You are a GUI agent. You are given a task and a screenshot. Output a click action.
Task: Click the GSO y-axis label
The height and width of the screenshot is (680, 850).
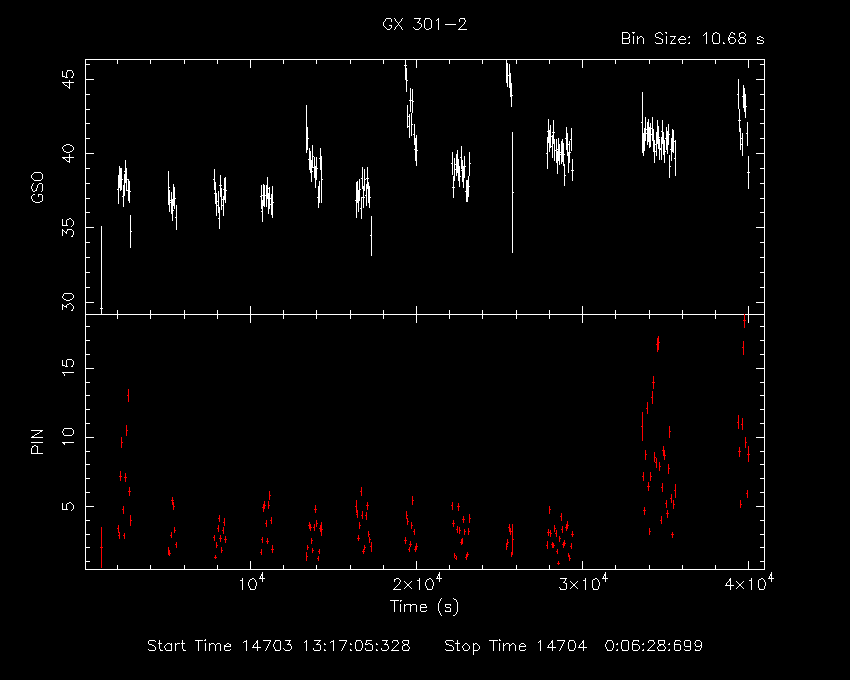pyautogui.click(x=37, y=188)
